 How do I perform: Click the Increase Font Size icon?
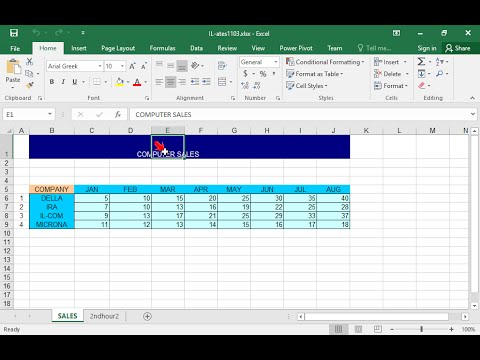click(x=132, y=66)
